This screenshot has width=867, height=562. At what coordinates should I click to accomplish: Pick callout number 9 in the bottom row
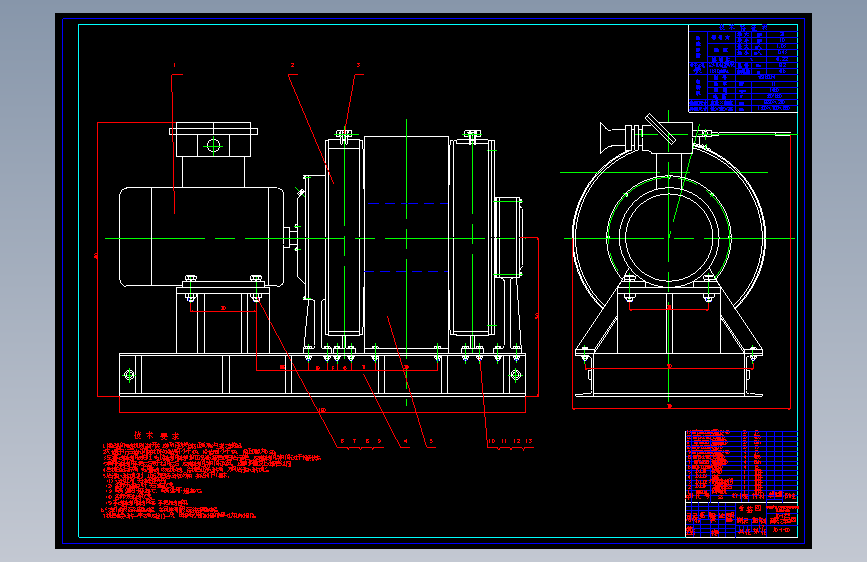(x=379, y=441)
